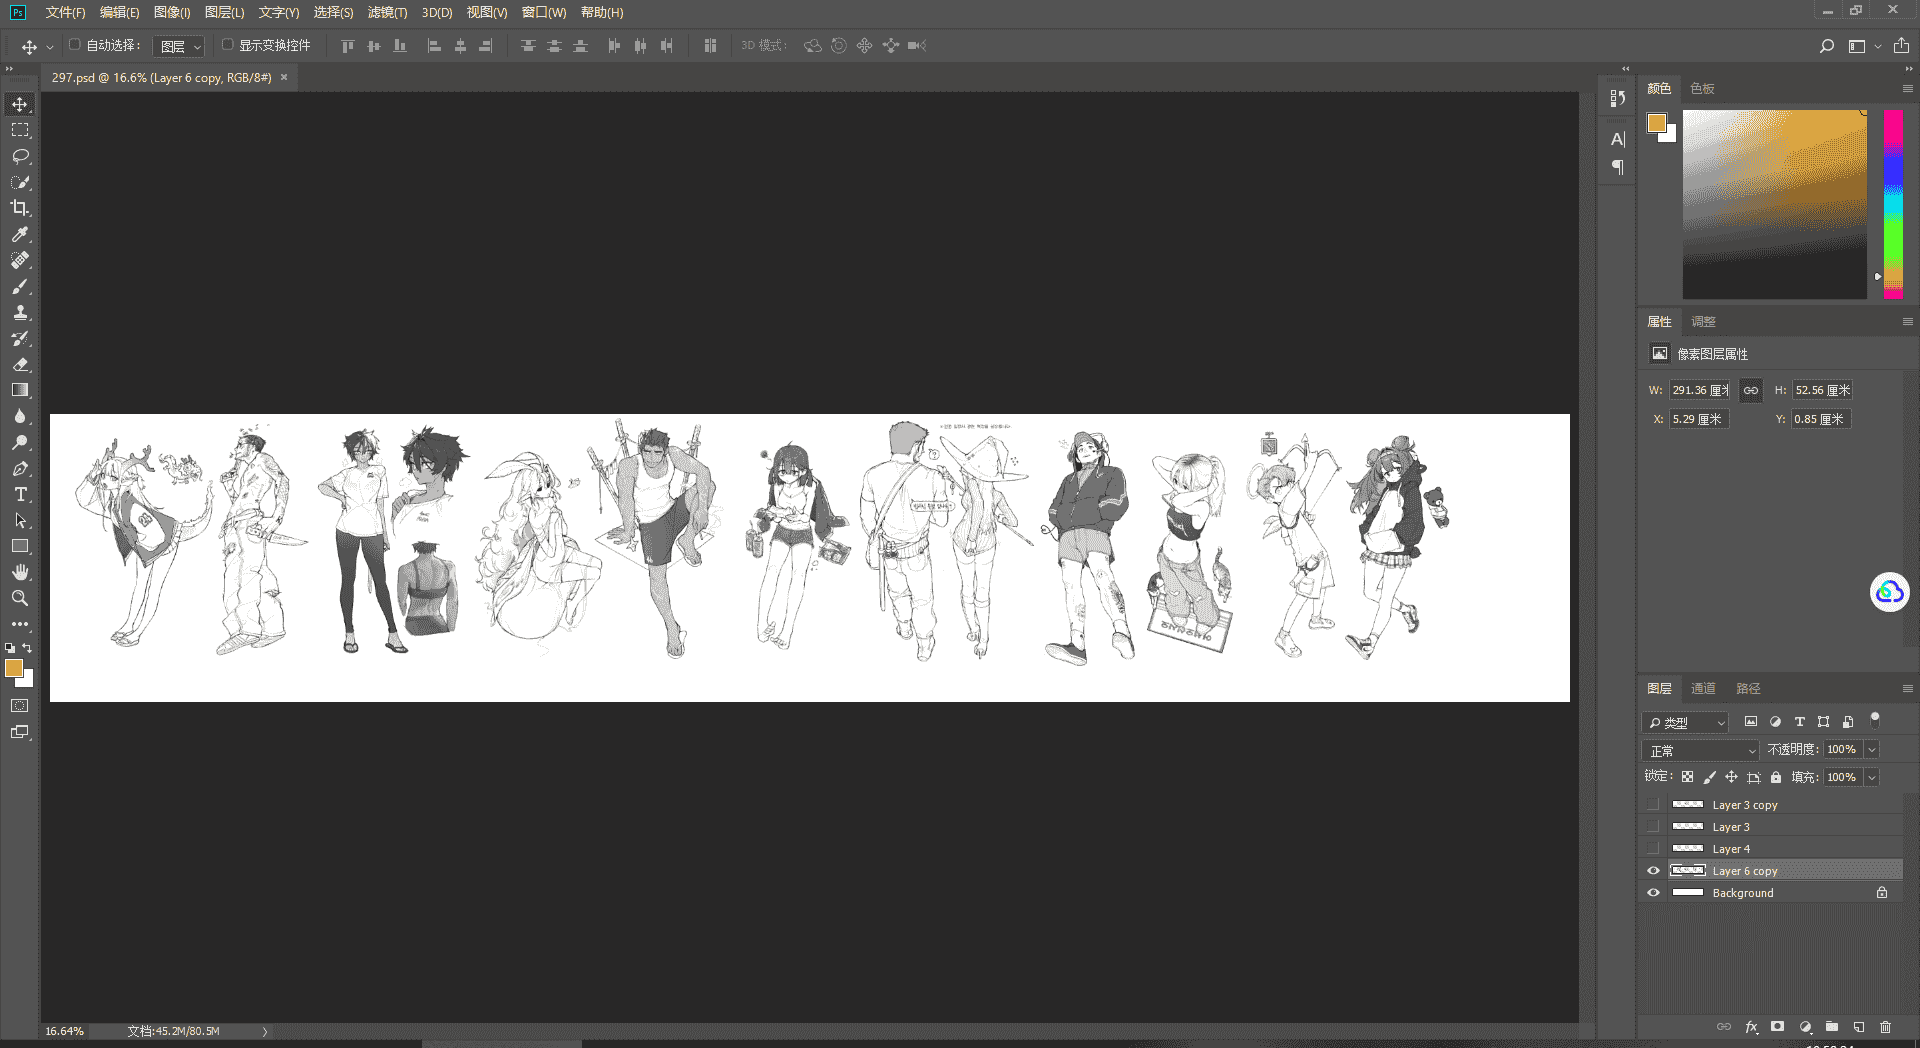Show the Layer 4 layer

pyautogui.click(x=1653, y=849)
